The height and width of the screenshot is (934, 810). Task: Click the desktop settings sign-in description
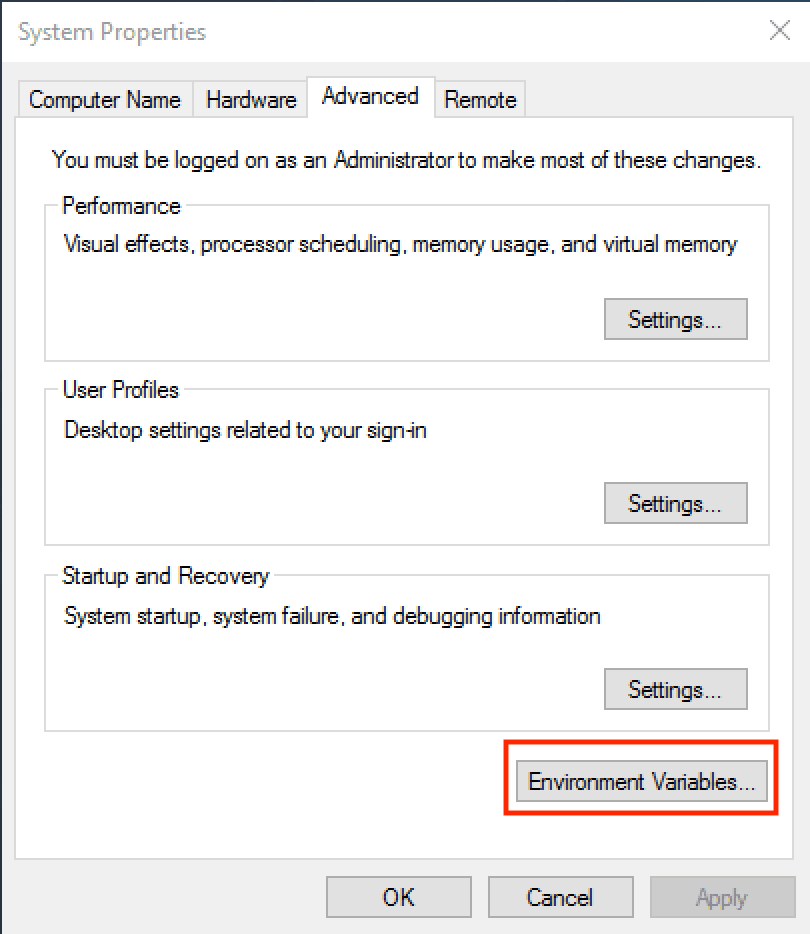(x=245, y=431)
